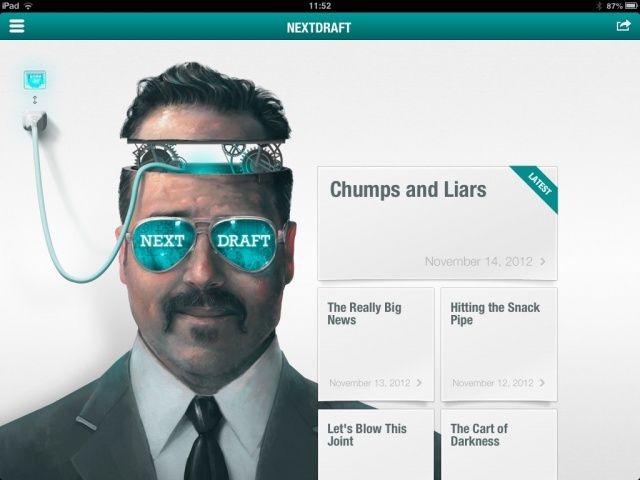Tap the battery indicator in status bar
This screenshot has width=640, height=480.
631,6
